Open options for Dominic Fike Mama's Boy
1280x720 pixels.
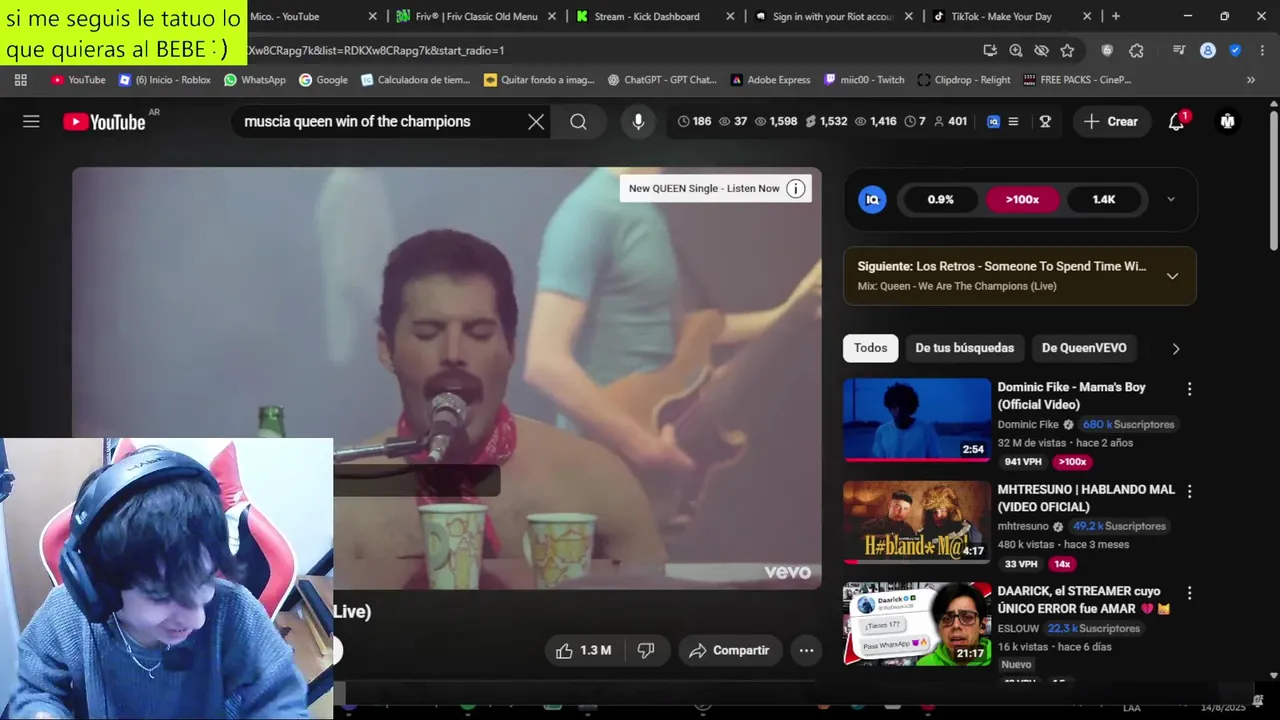(1189, 389)
